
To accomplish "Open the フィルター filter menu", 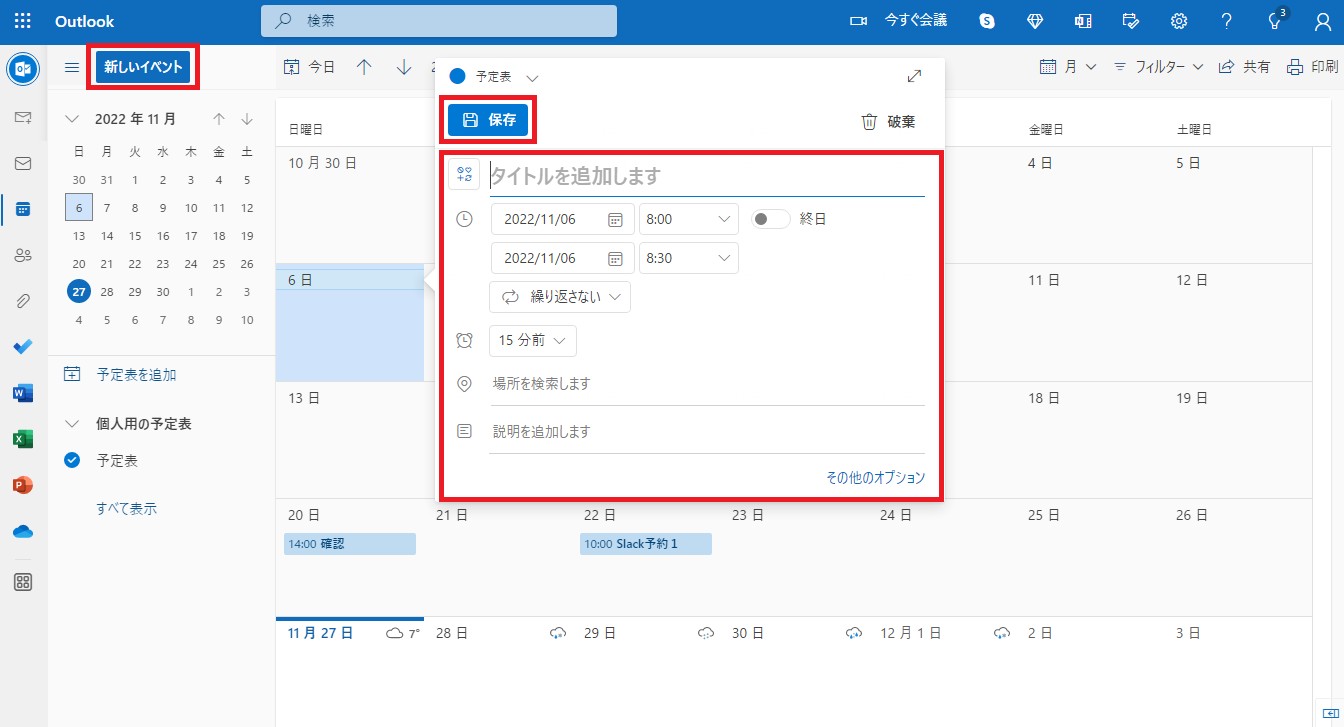I will (1158, 67).
